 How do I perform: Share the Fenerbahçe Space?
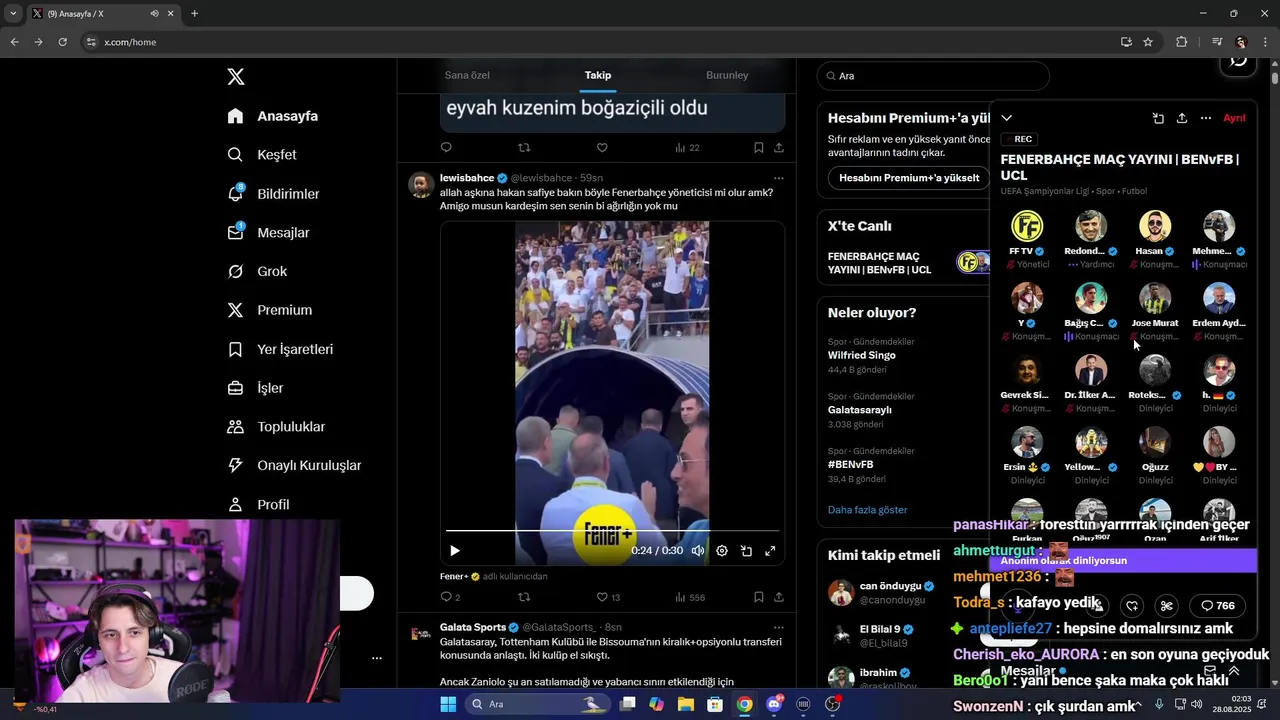[1182, 118]
